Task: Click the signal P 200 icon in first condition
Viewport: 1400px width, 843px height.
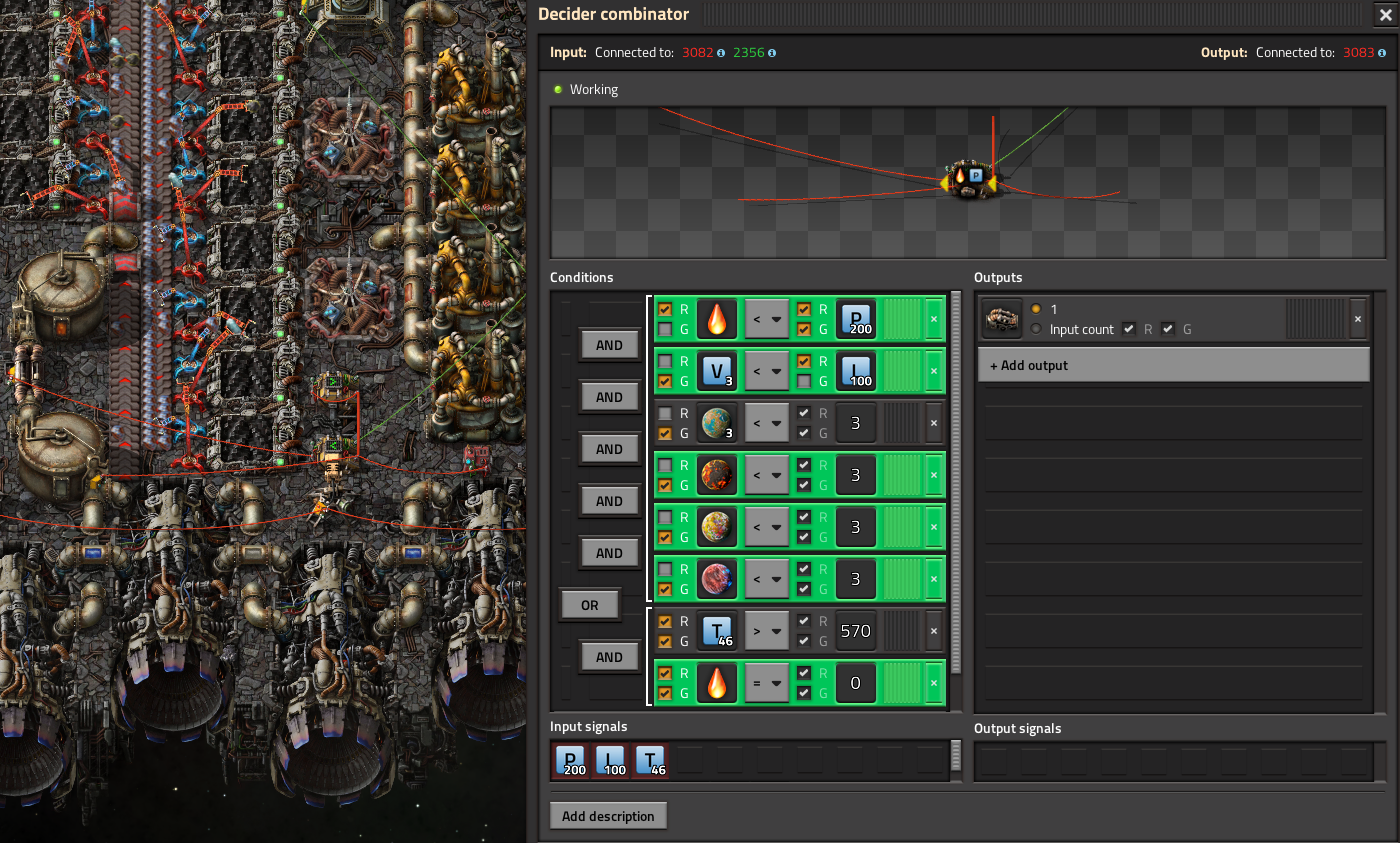Action: (x=855, y=319)
